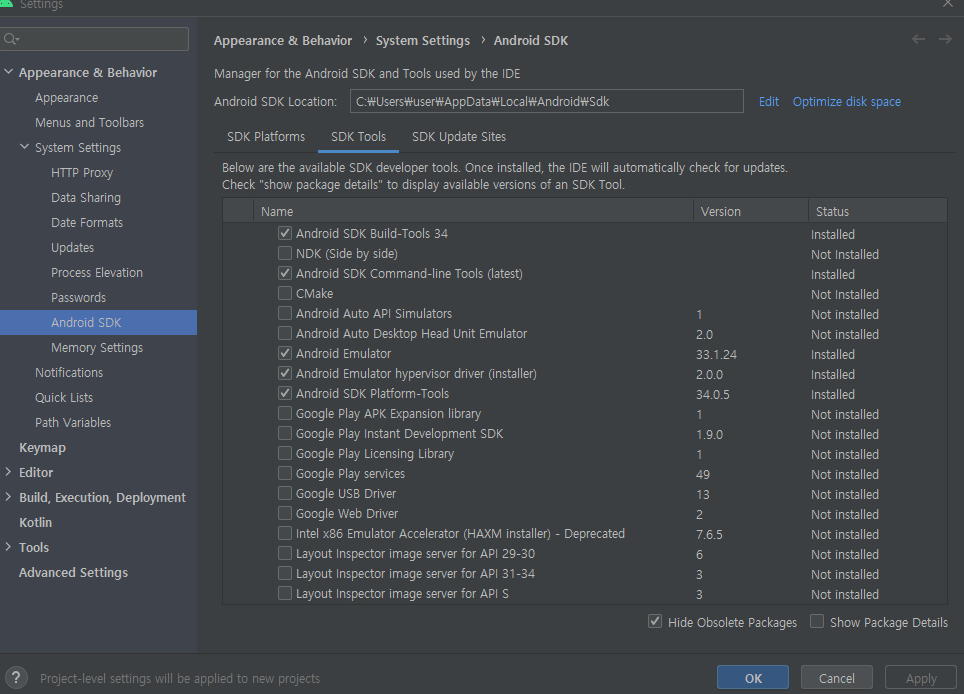964x694 pixels.
Task: Enable the CMake checkbox
Action: coord(285,293)
